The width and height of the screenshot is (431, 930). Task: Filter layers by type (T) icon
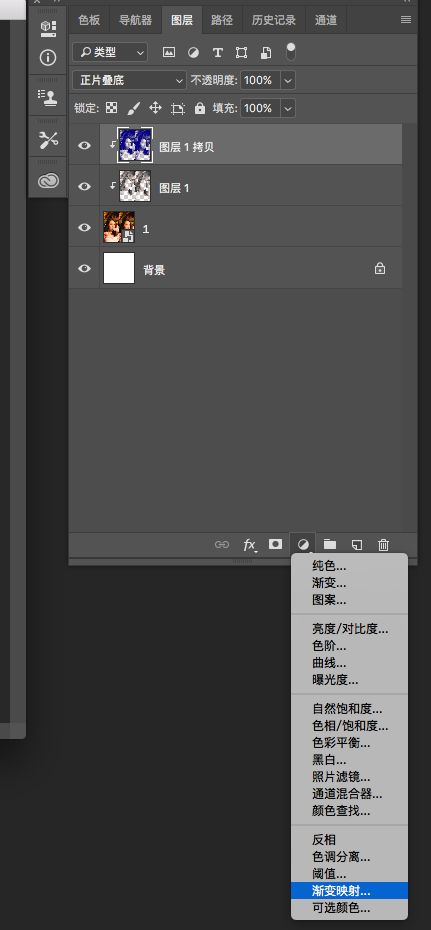tap(218, 52)
